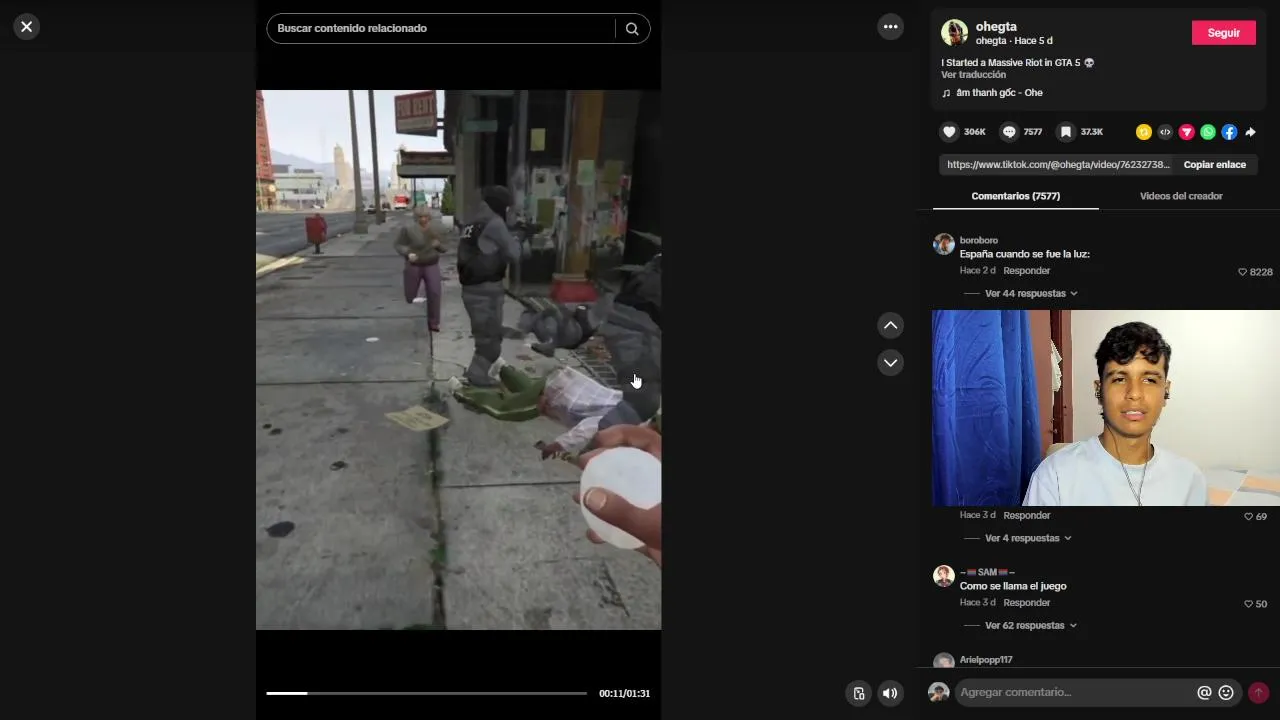Click 'I Started a Massive Riot' caption

(x=1017, y=62)
